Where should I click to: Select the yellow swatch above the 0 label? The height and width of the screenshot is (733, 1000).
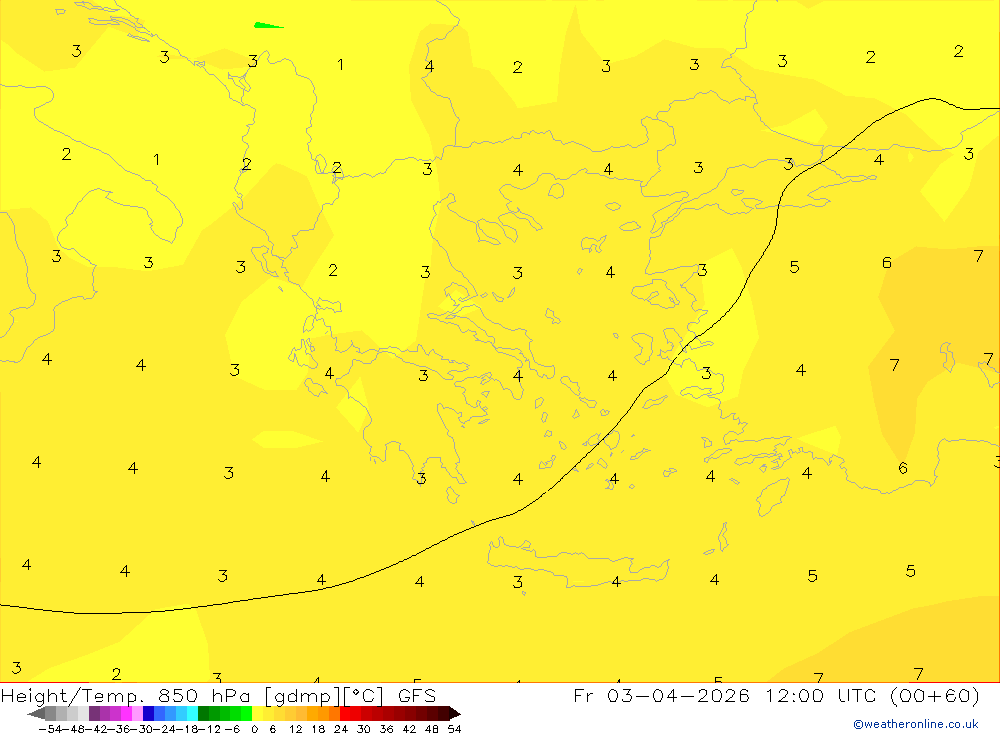coord(257,714)
